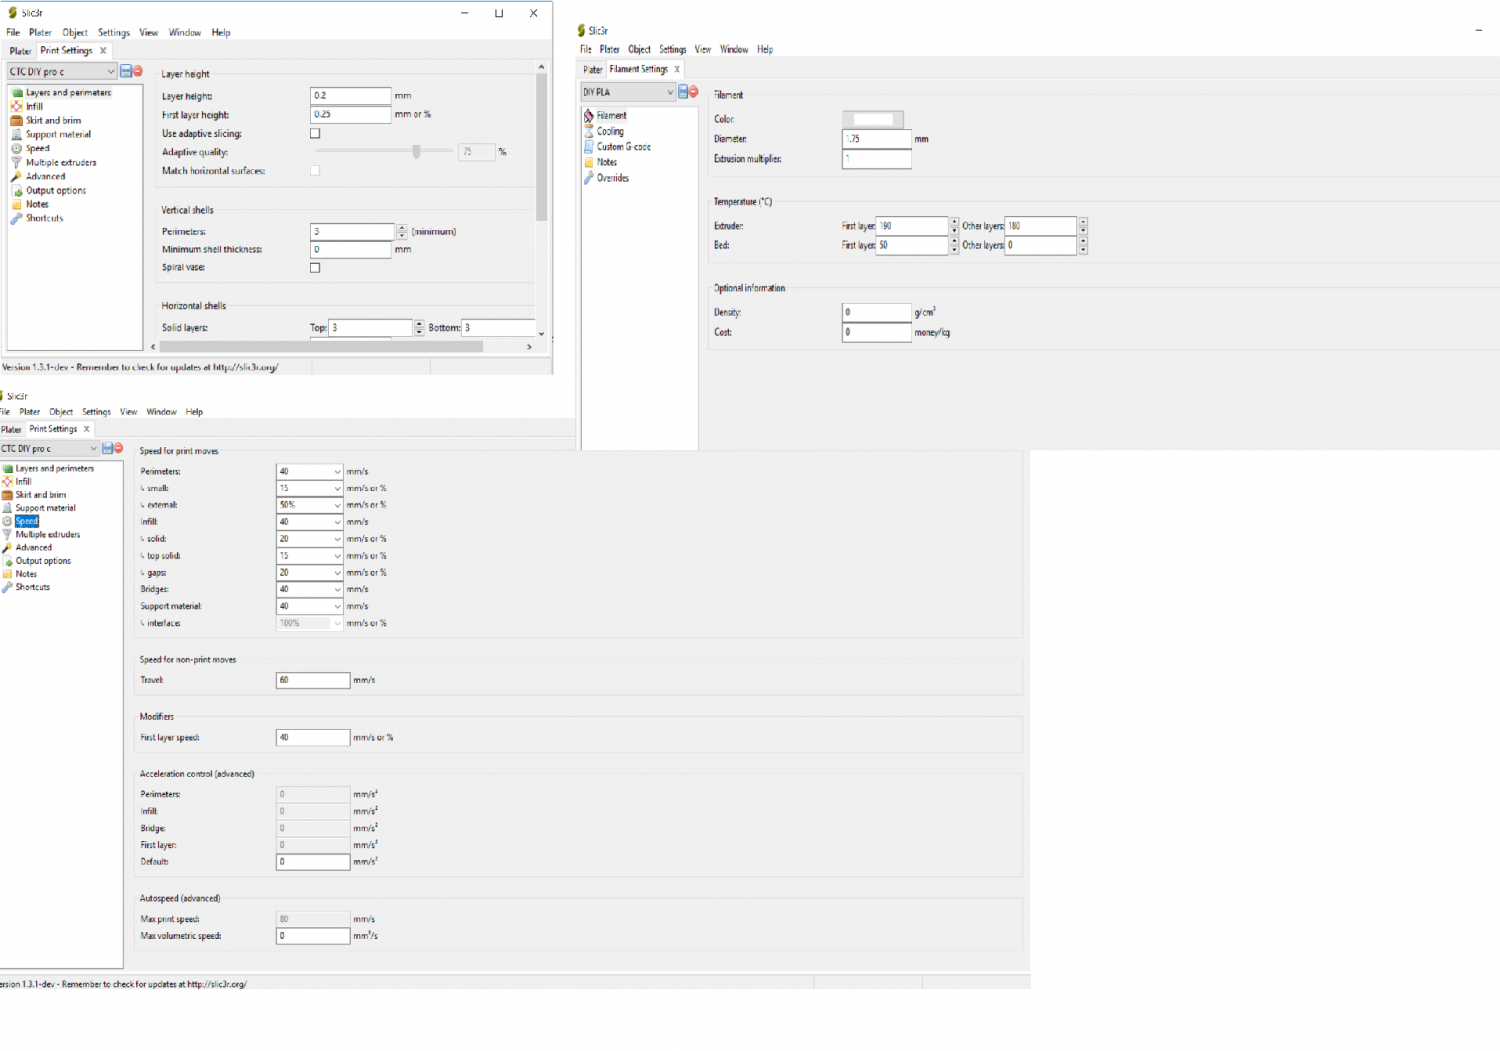
Task: Open the Overrides section
Action: [x=612, y=178]
